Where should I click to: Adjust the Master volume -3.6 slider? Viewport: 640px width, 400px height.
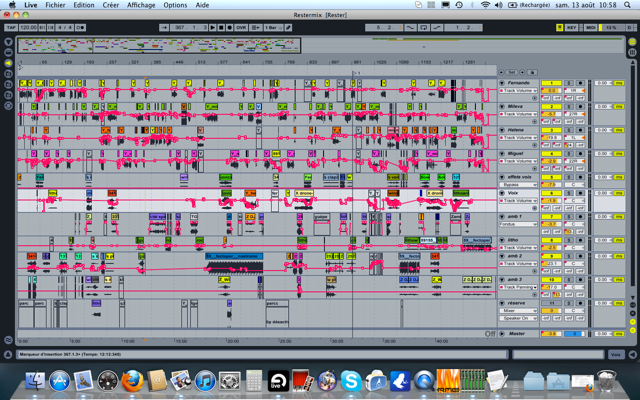point(551,334)
